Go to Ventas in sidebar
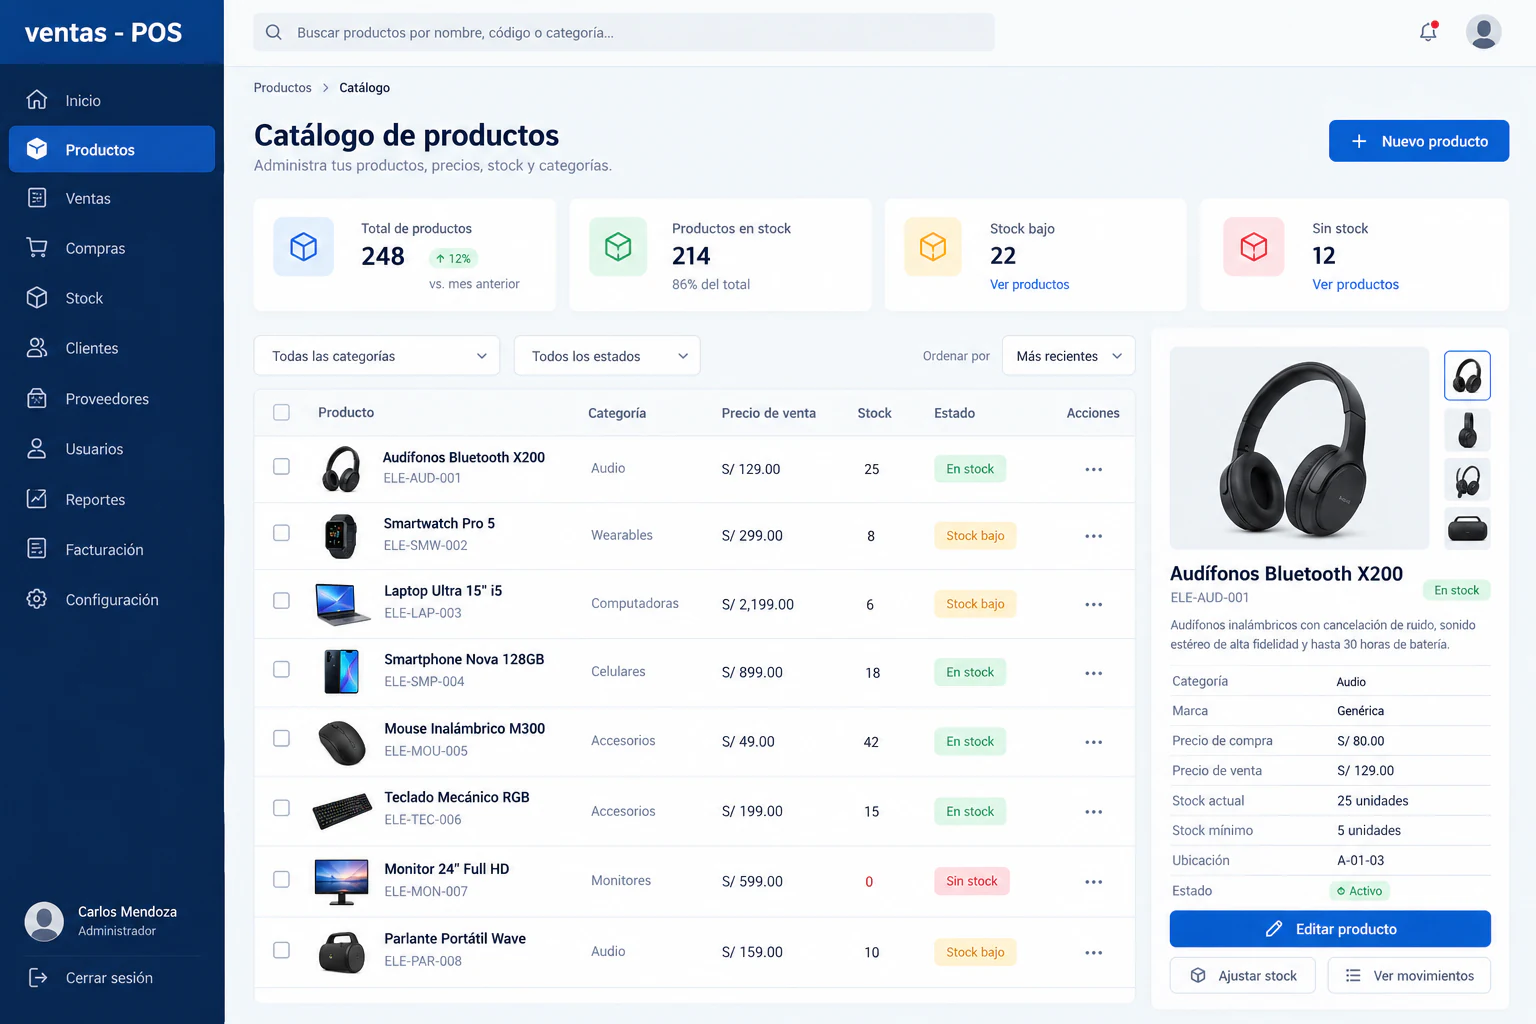Screen dimensions: 1536x1024 click(x=112, y=198)
